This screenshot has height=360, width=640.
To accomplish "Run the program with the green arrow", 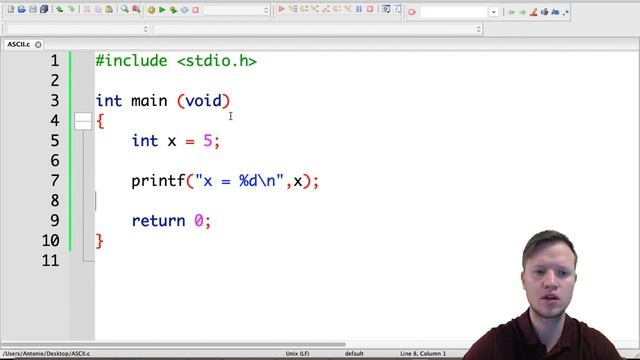I will pos(162,10).
